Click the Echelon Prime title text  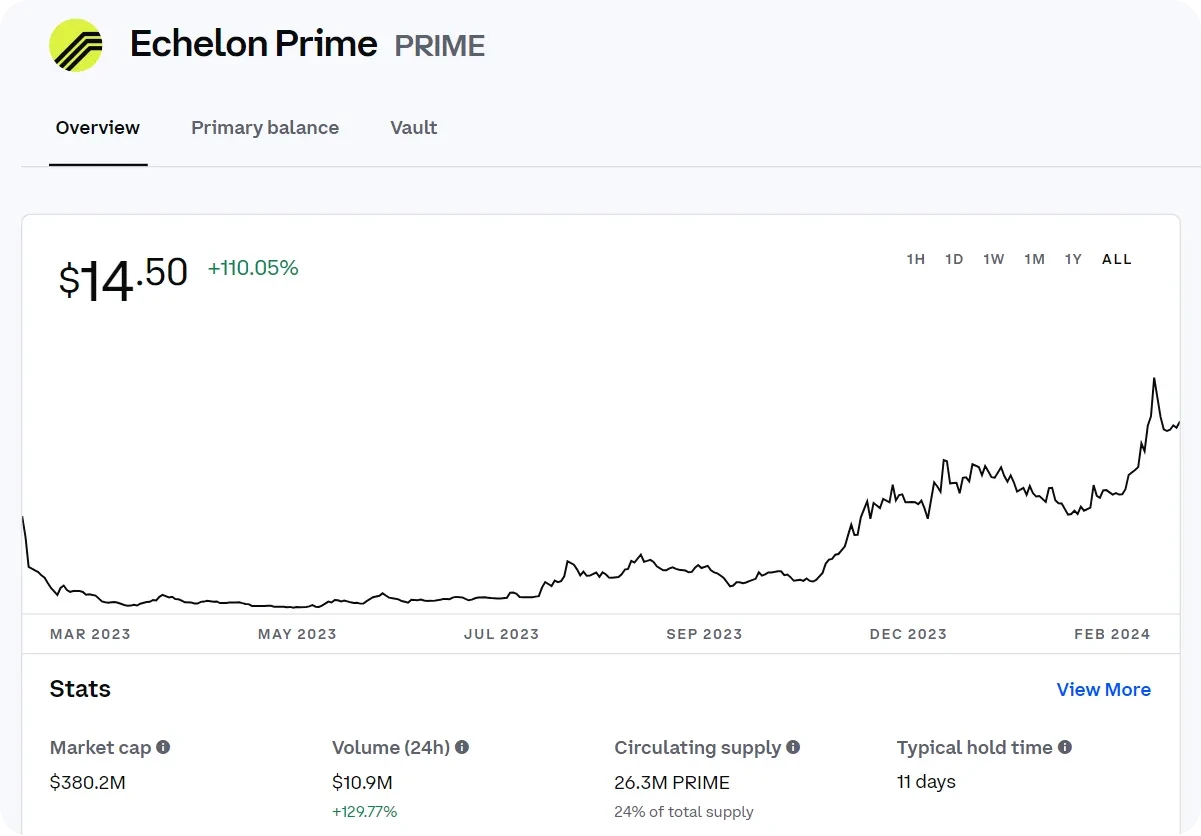(254, 44)
